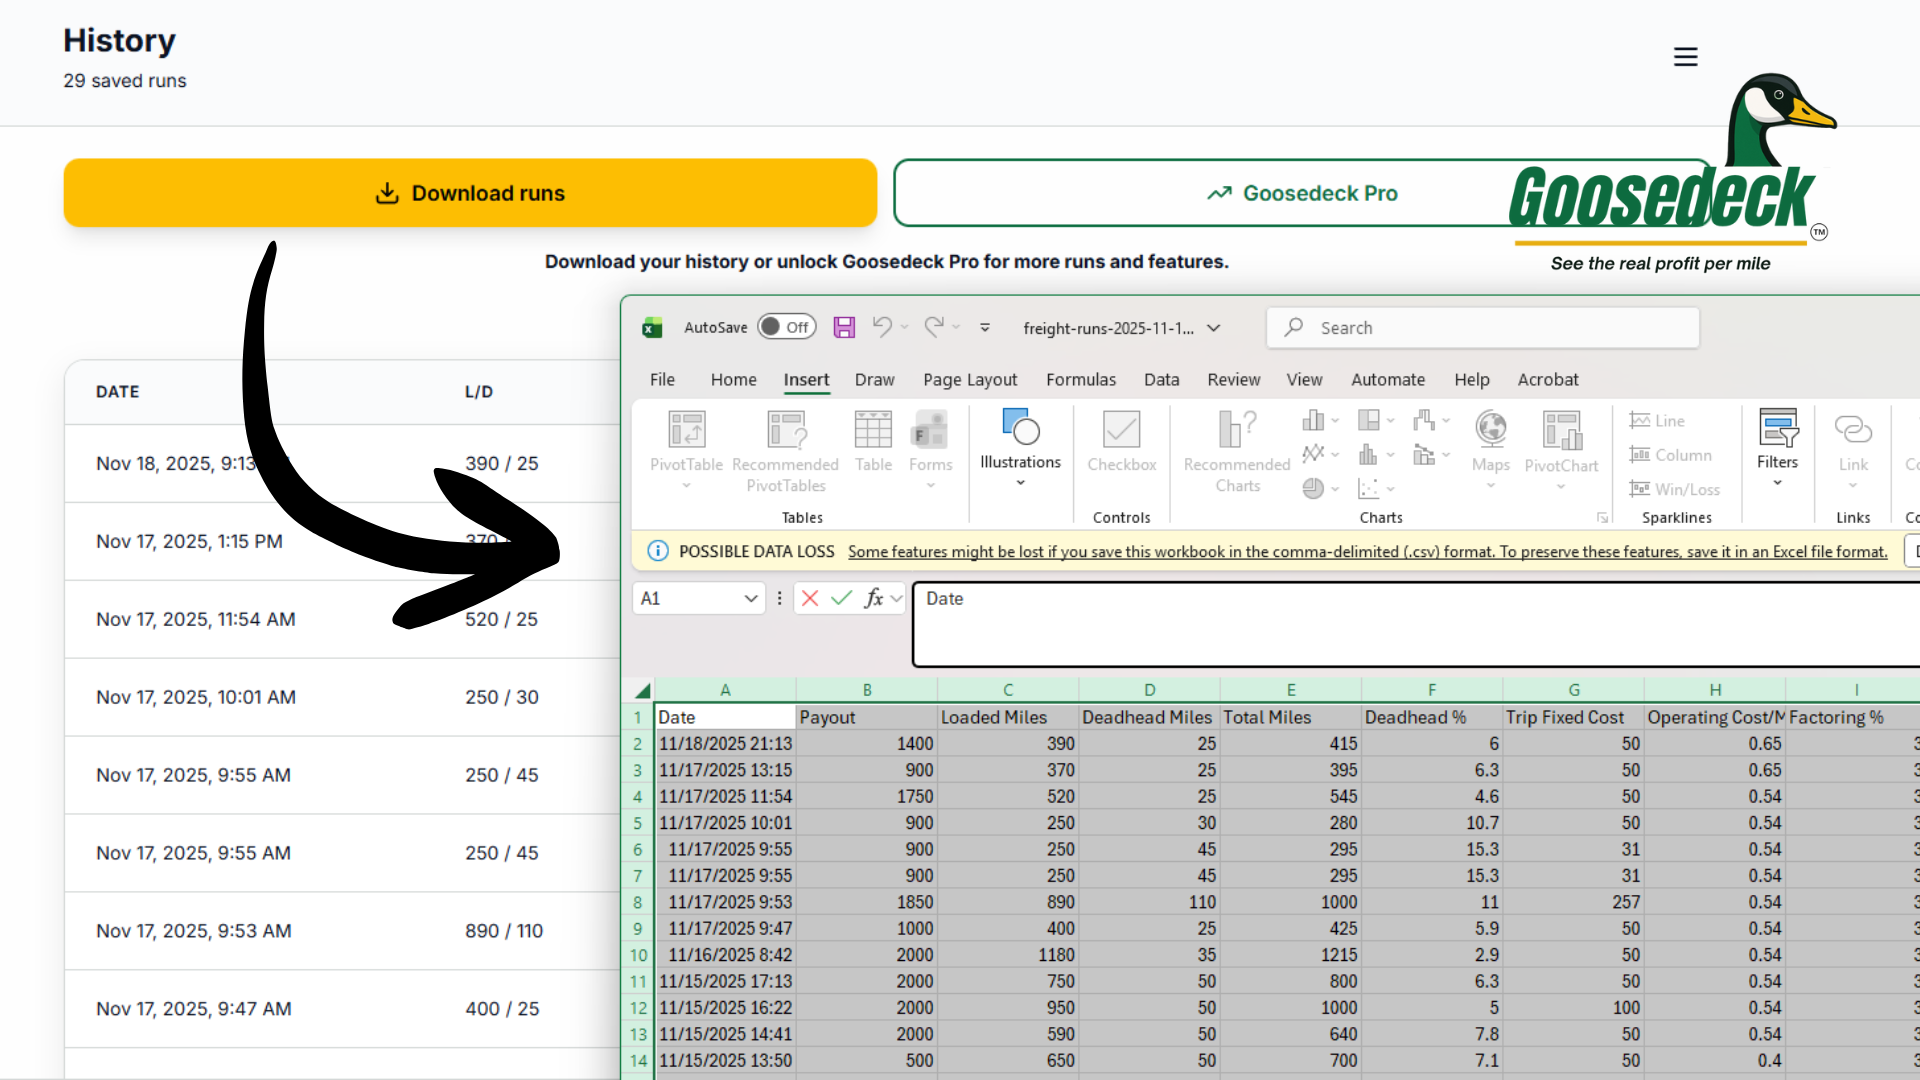
Task: Add a Win/Loss sparkline
Action: (1675, 489)
